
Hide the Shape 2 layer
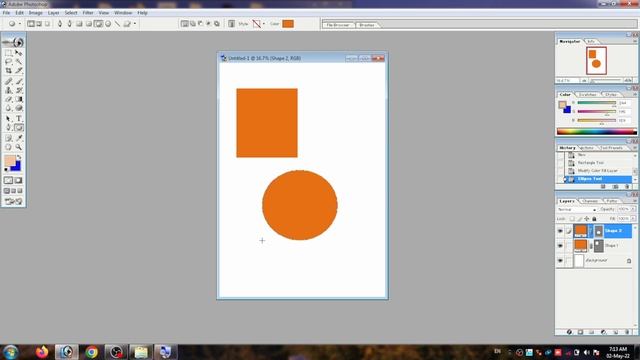tap(560, 231)
